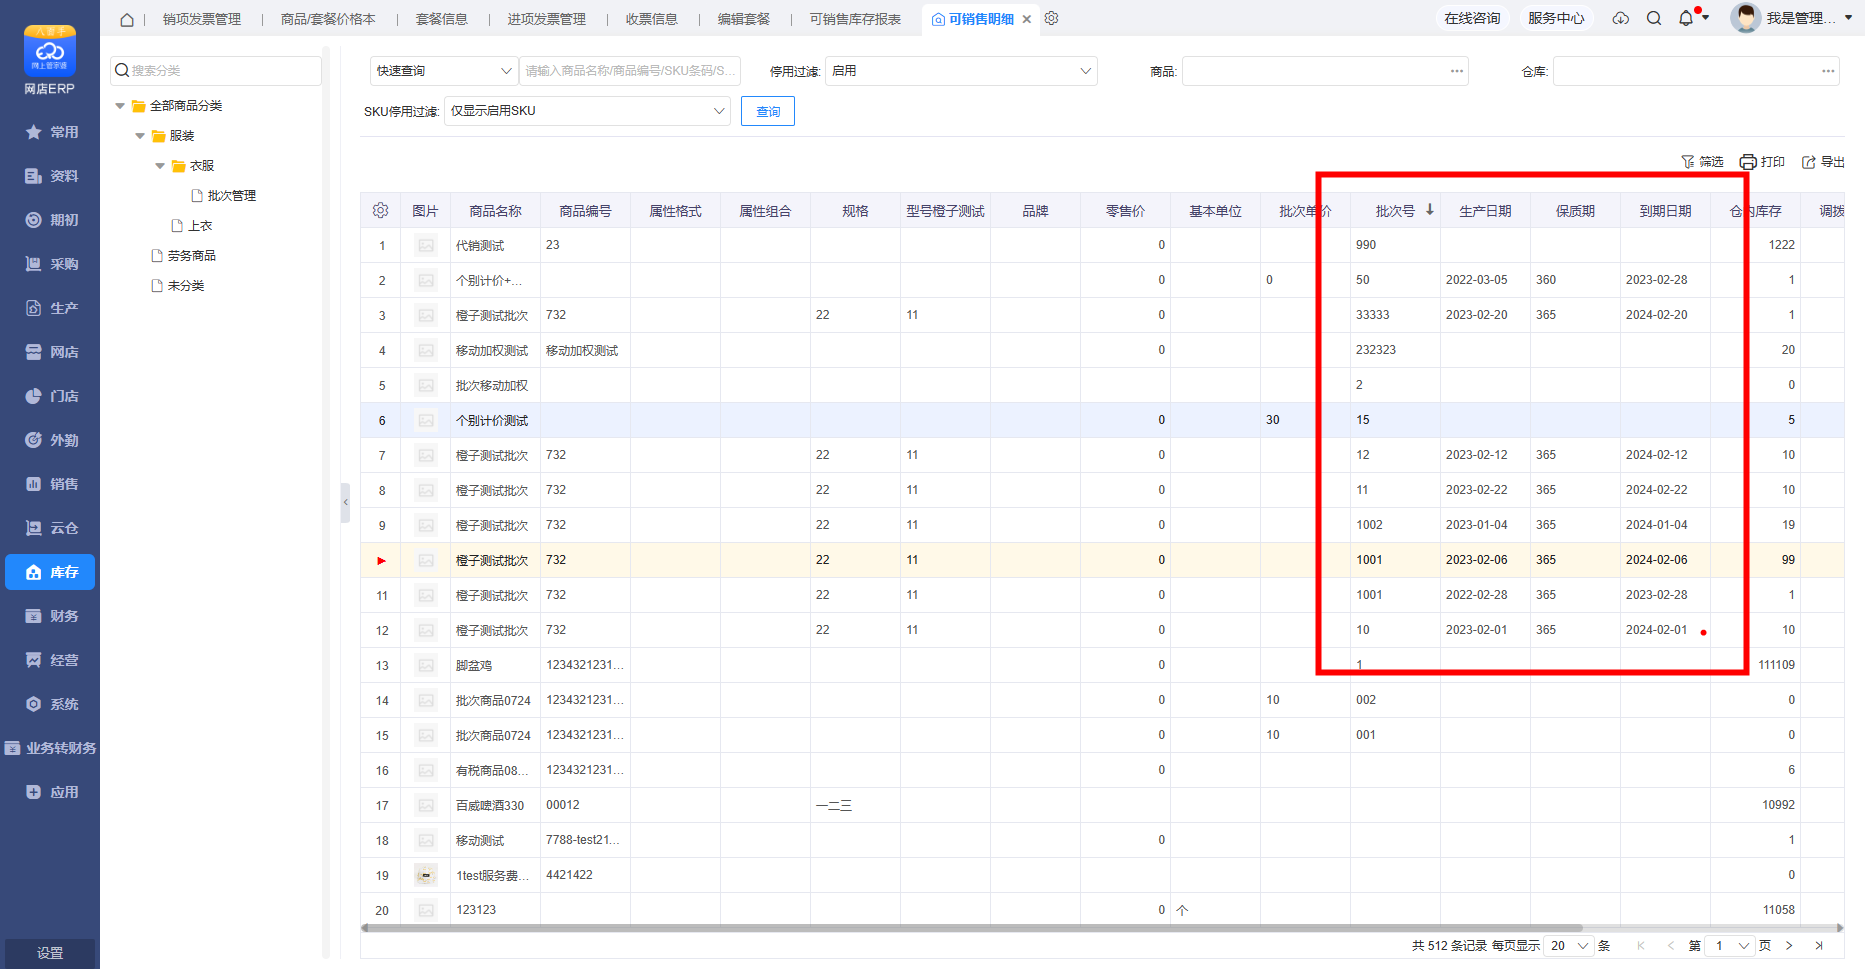The image size is (1865, 969).
Task: Click the user avatar picture
Action: pos(1745,18)
